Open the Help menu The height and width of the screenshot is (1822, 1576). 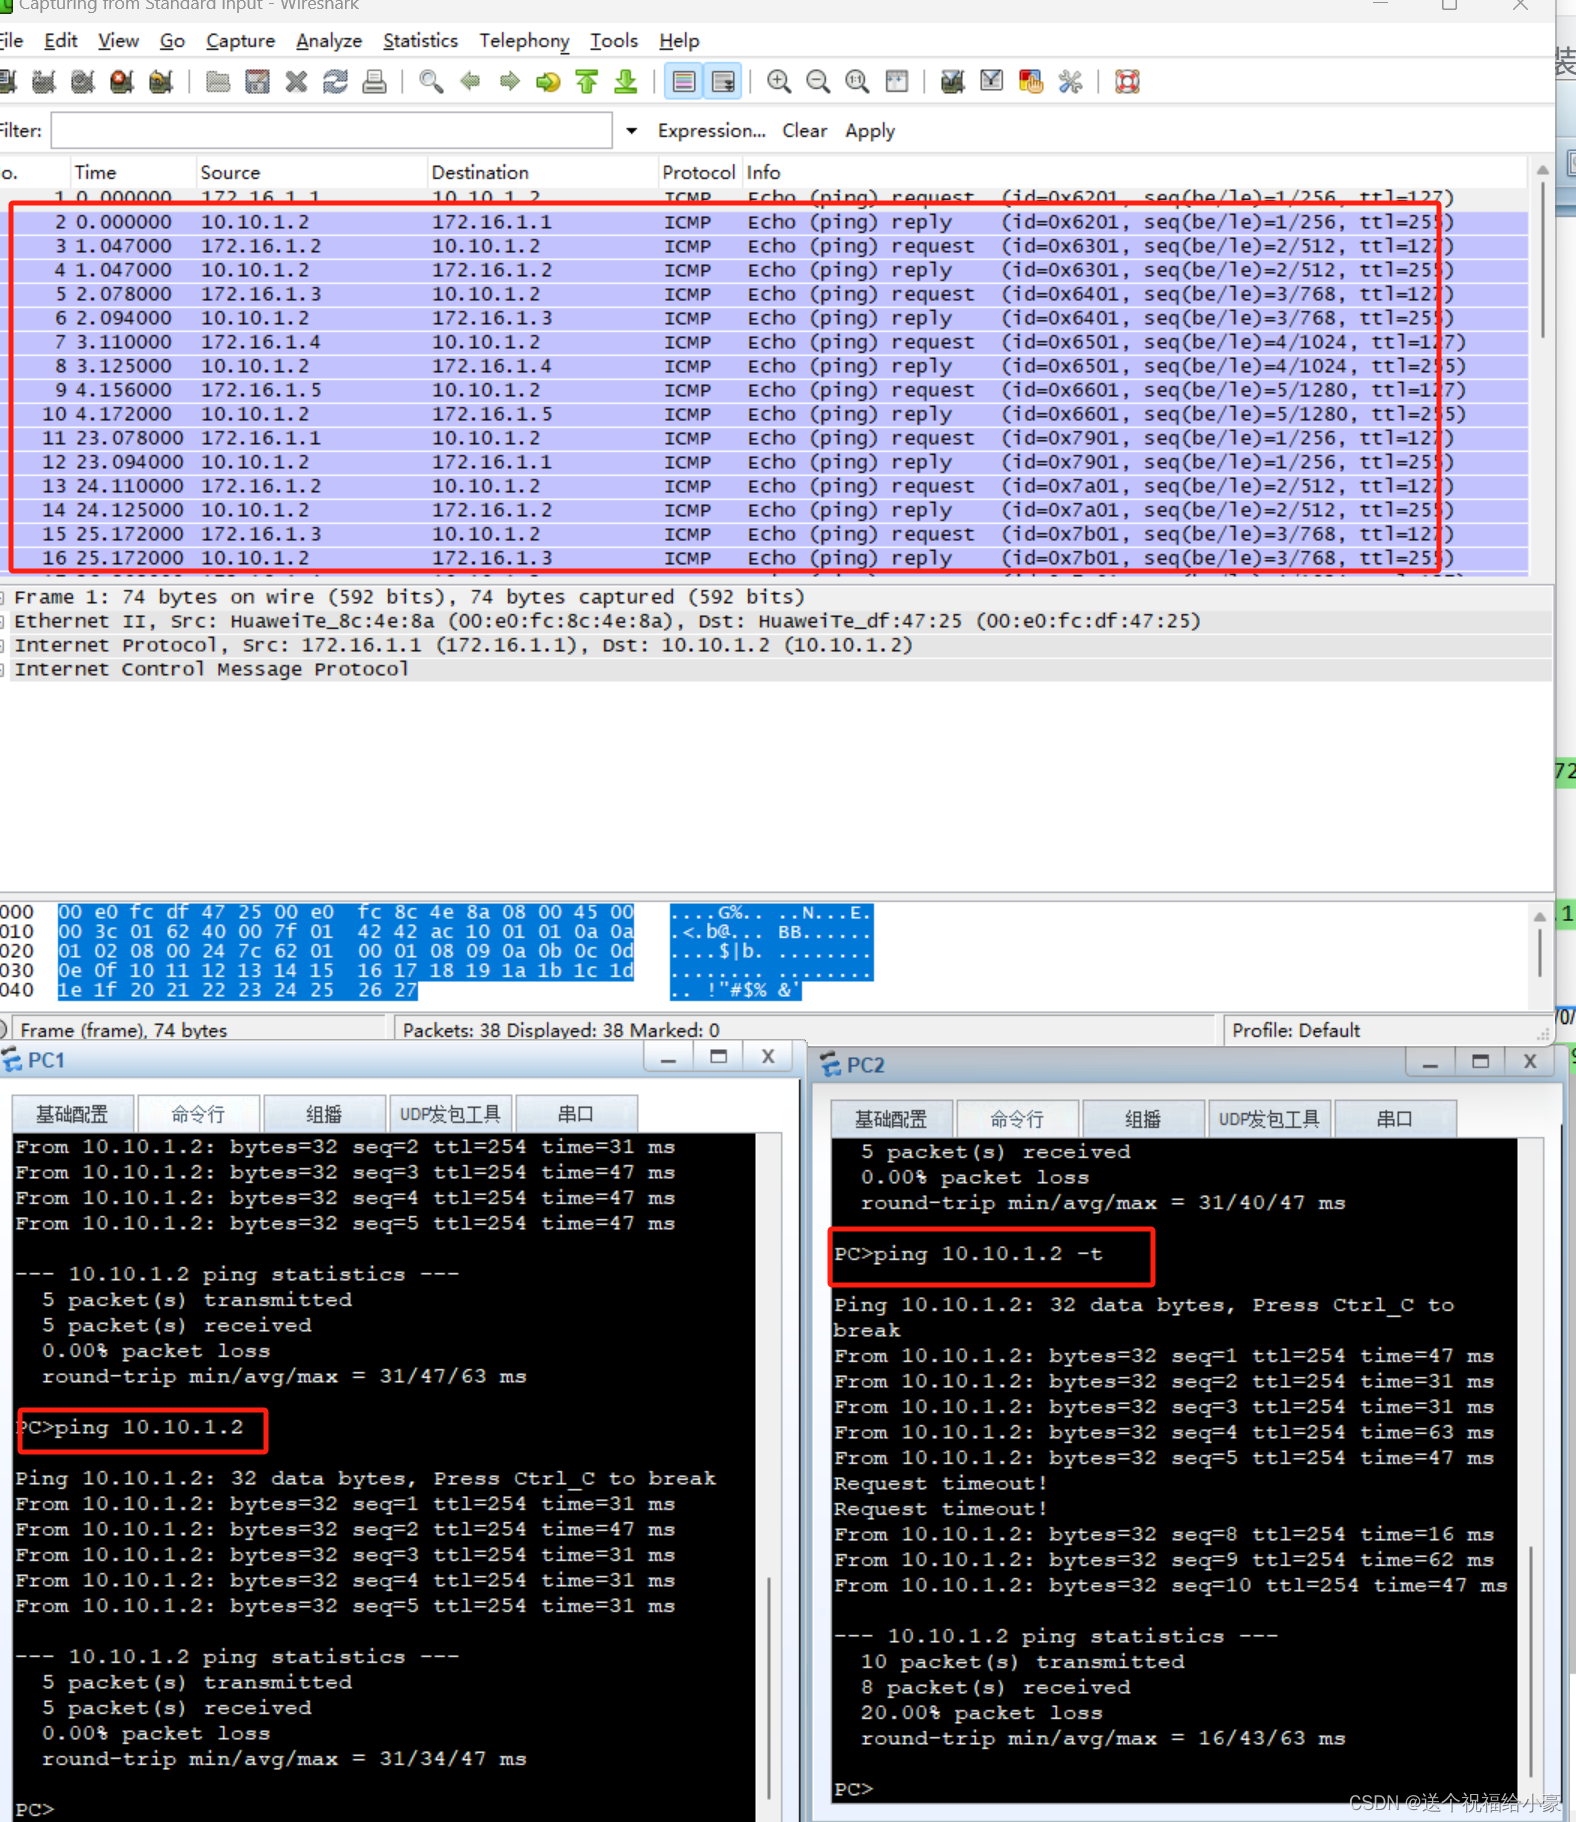[x=679, y=41]
